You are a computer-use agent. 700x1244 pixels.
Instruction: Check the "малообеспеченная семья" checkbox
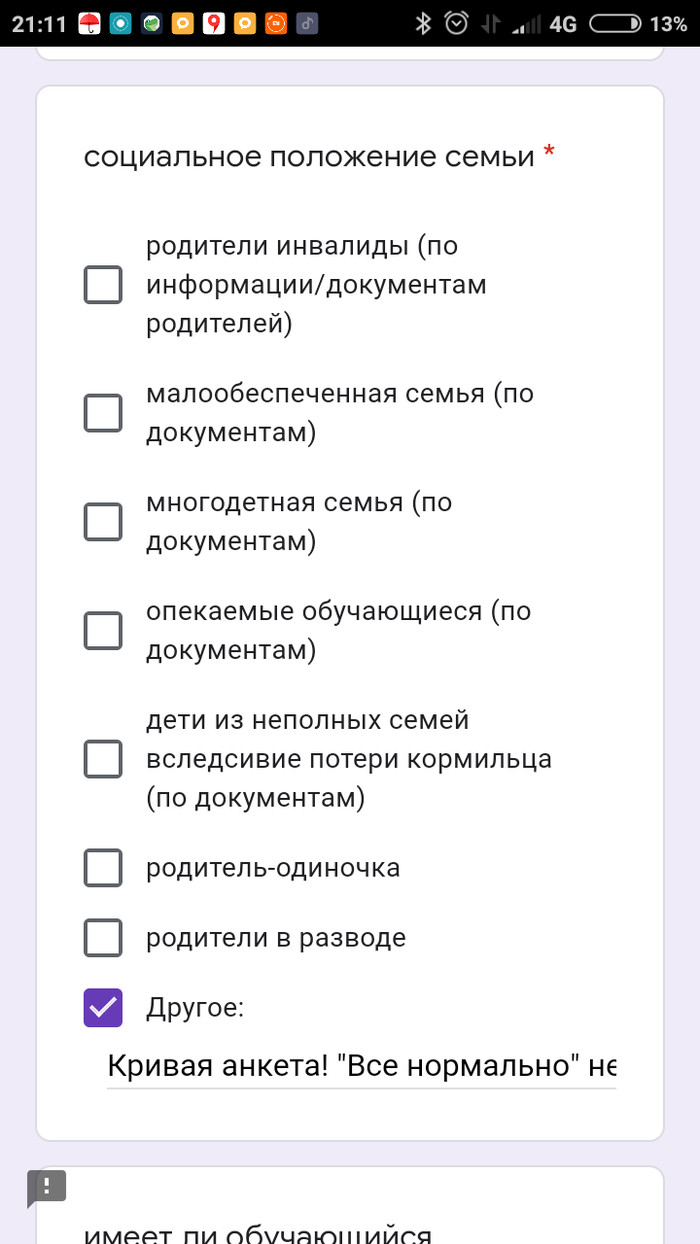[x=103, y=412]
